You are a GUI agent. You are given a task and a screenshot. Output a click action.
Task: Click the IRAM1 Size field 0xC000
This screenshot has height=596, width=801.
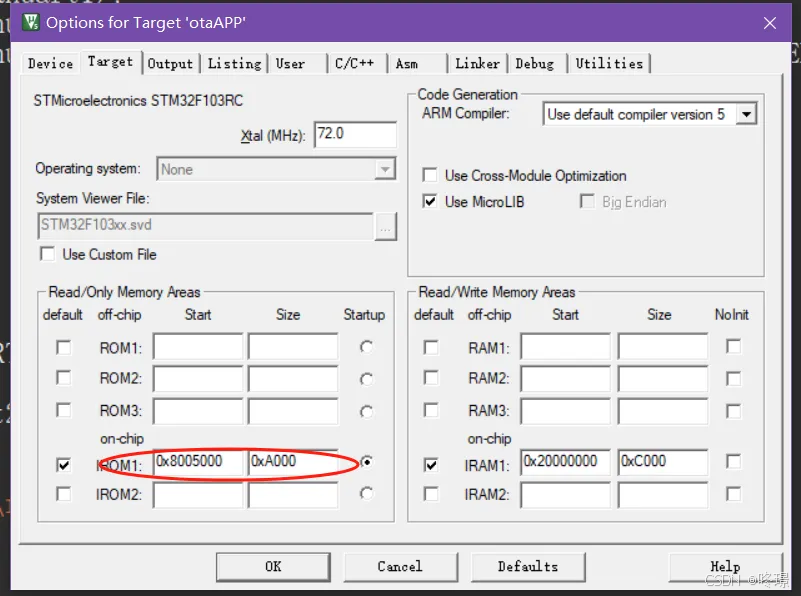[x=663, y=462]
